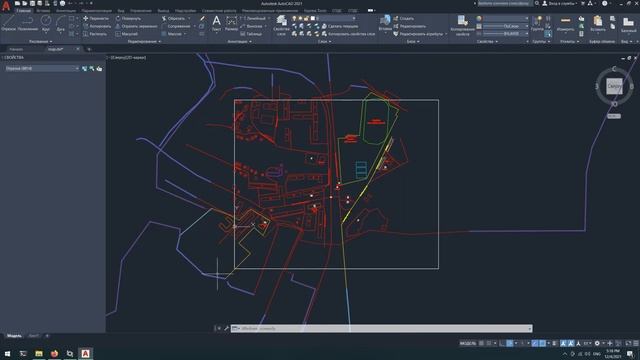Toggle polar tracking in status bar

click(x=510, y=343)
